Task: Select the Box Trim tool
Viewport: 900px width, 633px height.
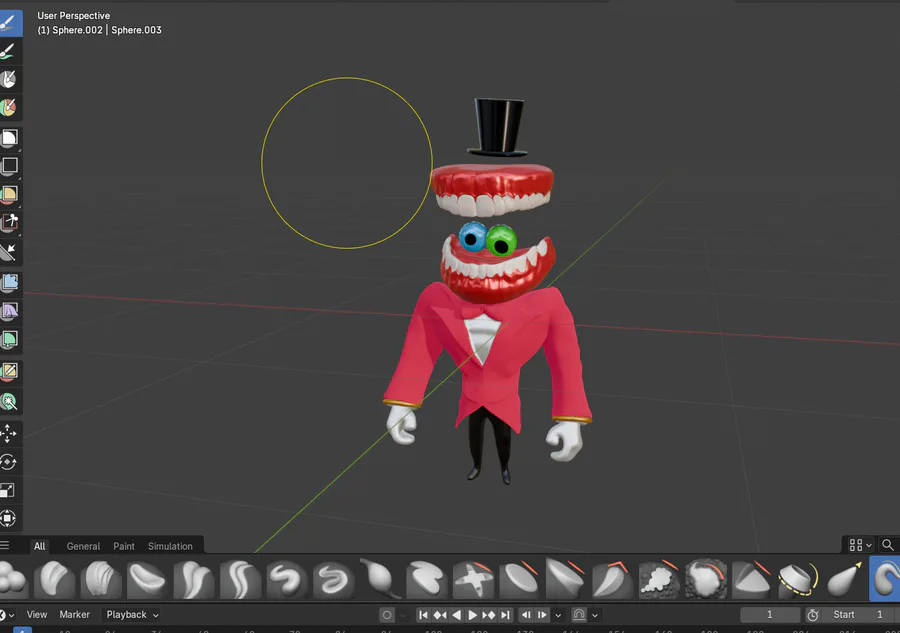Action: point(9,222)
